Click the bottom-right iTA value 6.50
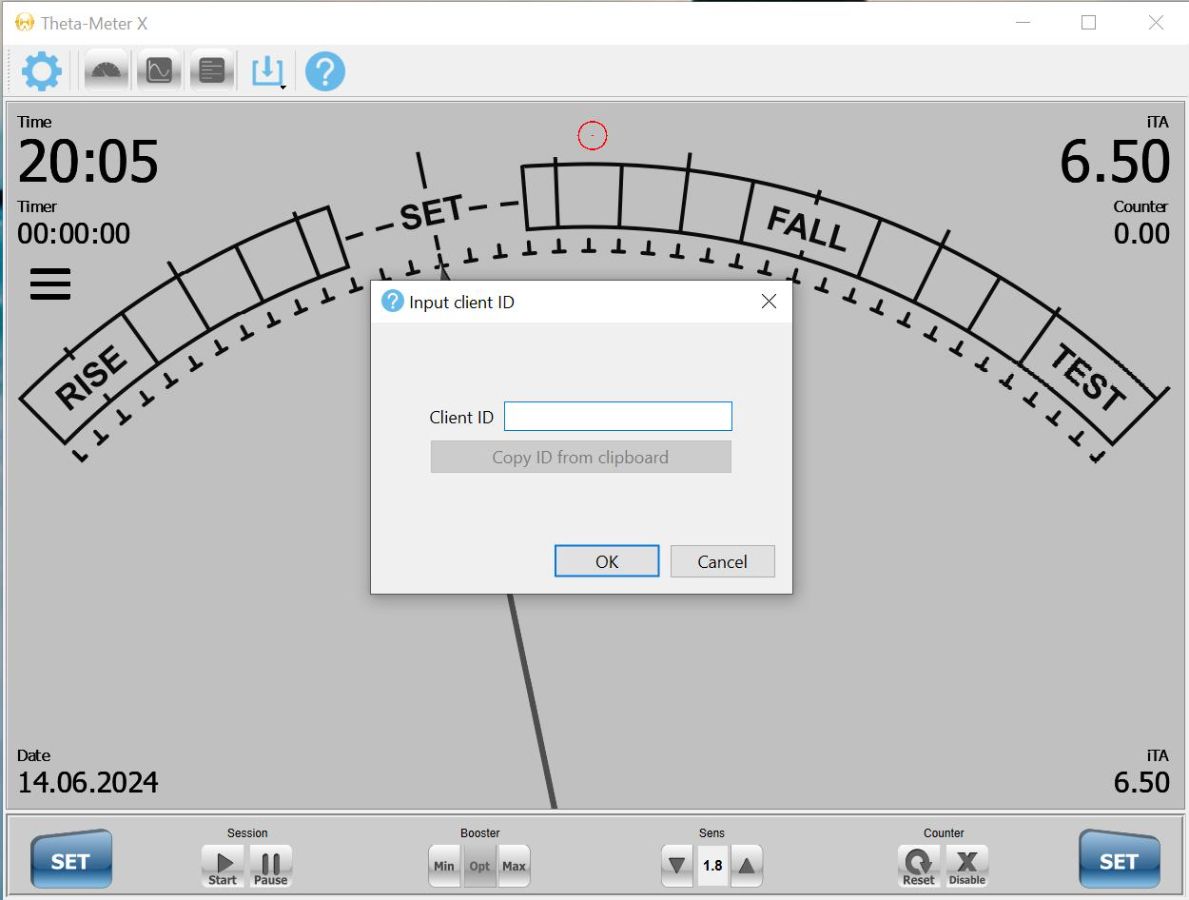Image resolution: width=1189 pixels, height=900 pixels. pyautogui.click(x=1141, y=782)
